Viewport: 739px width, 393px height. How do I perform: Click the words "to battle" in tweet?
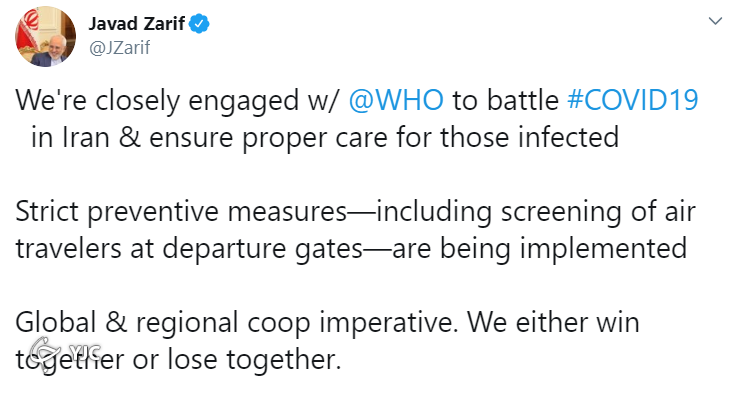pyautogui.click(x=505, y=100)
